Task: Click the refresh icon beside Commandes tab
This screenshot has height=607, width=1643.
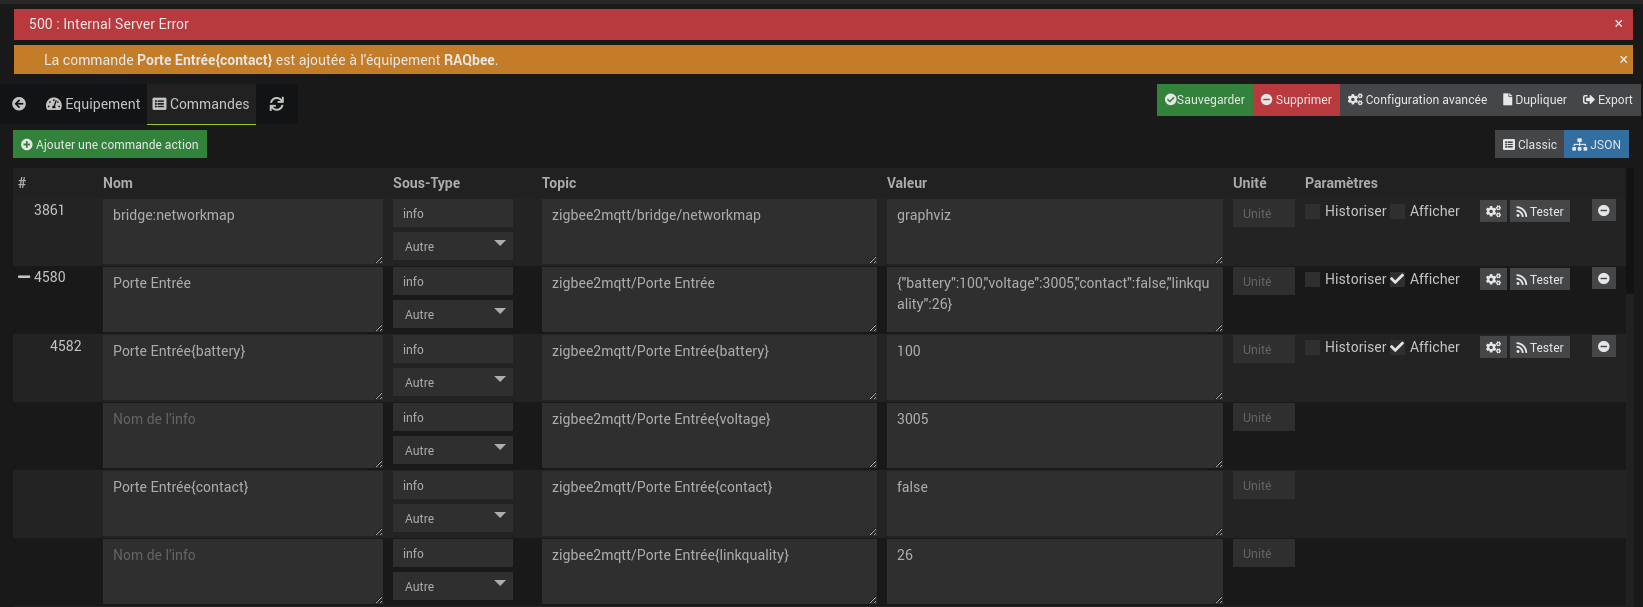Action: 277,104
